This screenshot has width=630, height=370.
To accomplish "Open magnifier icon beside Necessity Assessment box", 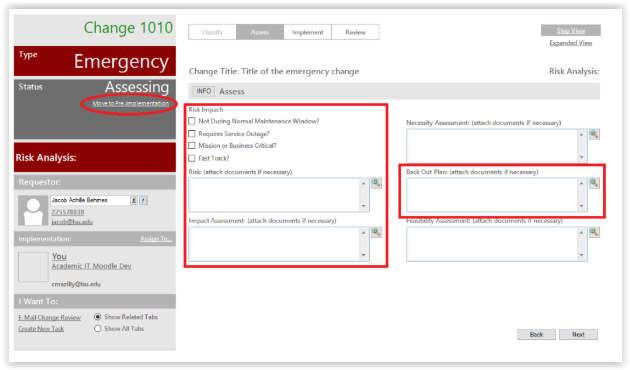I will (594, 134).
